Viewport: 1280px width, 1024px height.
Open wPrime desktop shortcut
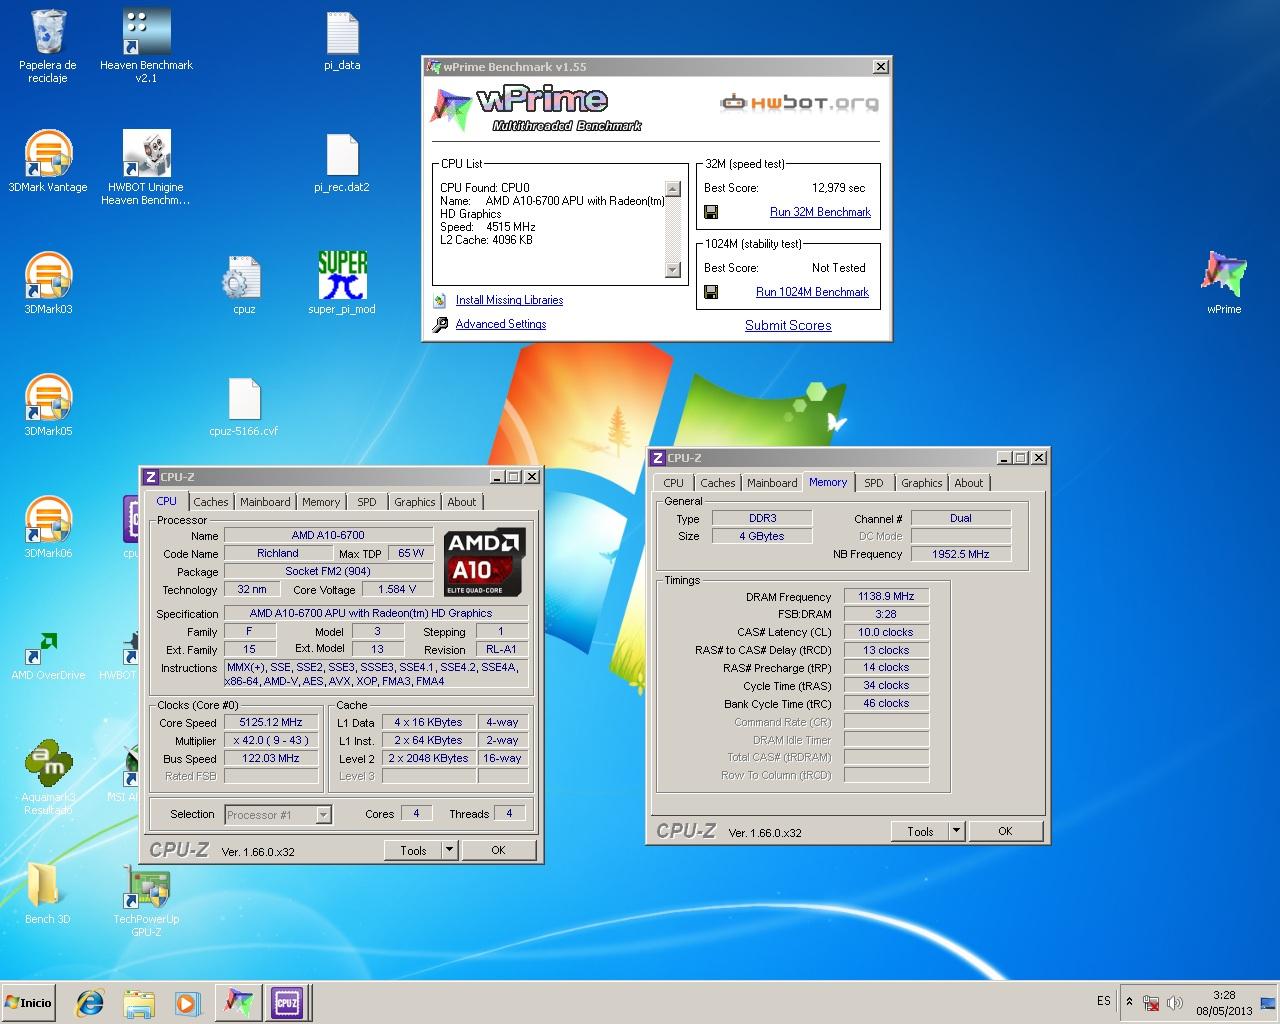tap(1224, 284)
